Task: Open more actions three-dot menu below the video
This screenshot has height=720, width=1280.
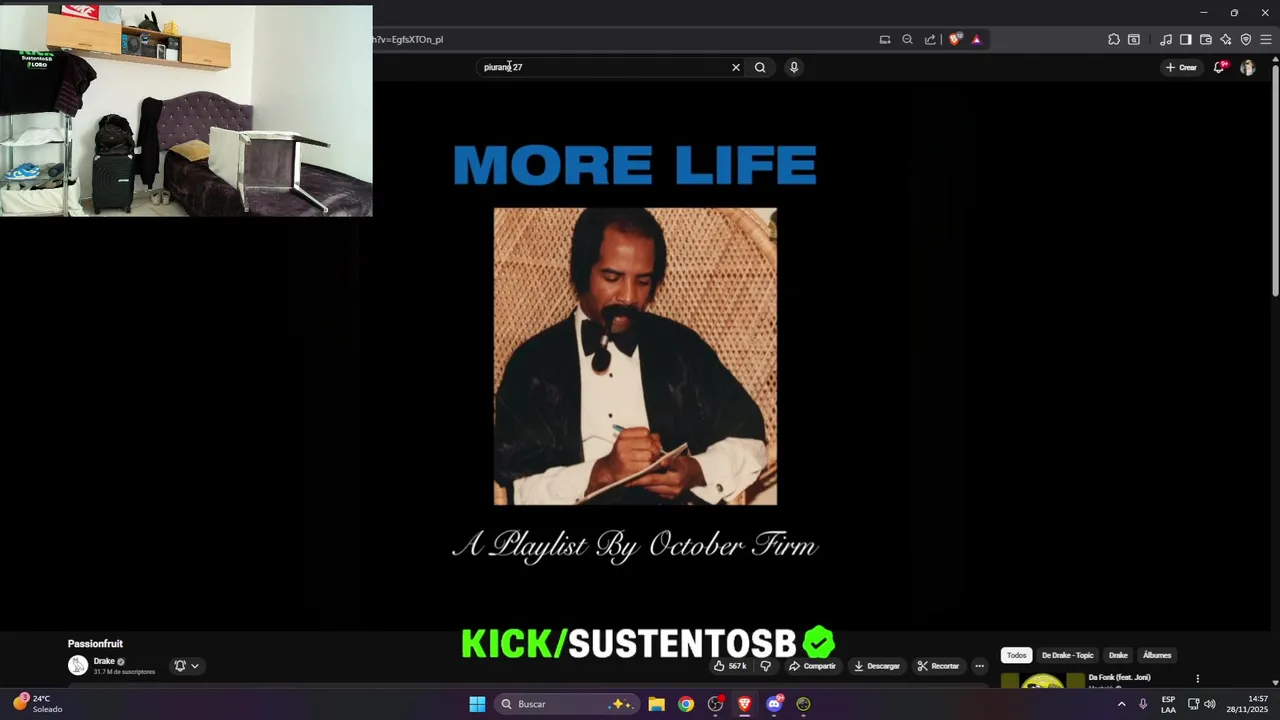Action: 980,666
